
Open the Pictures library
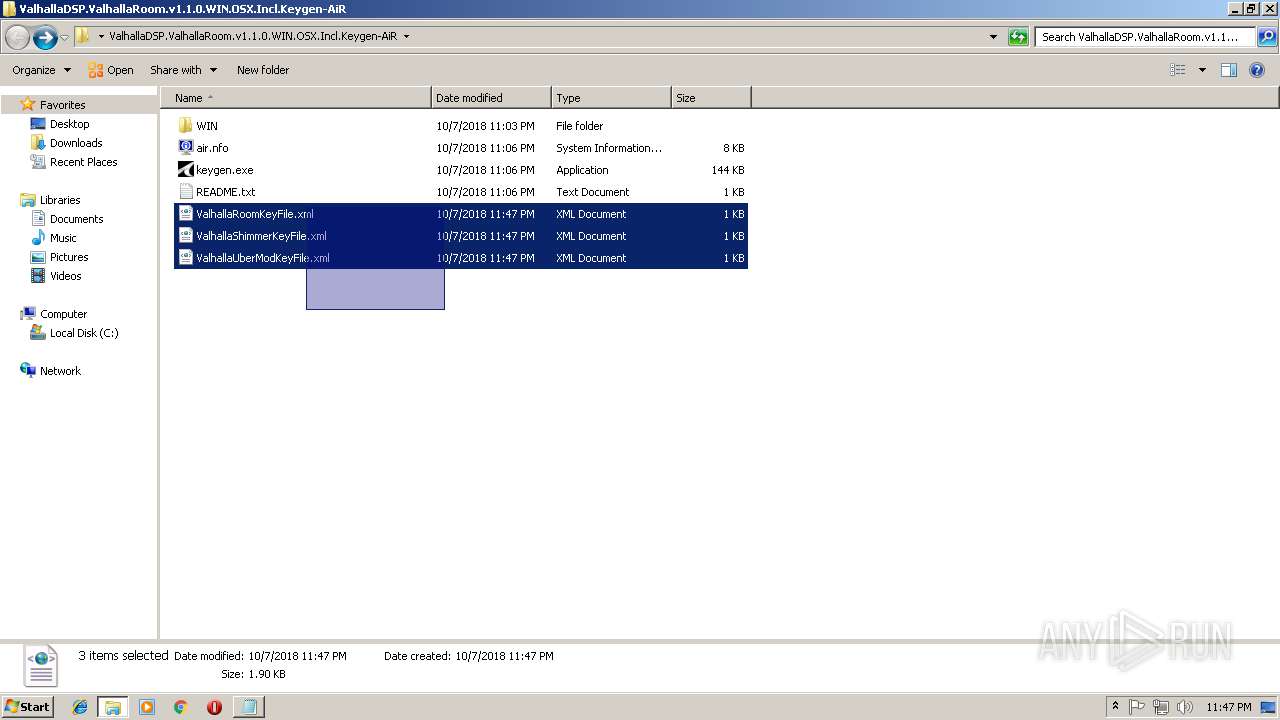coord(69,257)
